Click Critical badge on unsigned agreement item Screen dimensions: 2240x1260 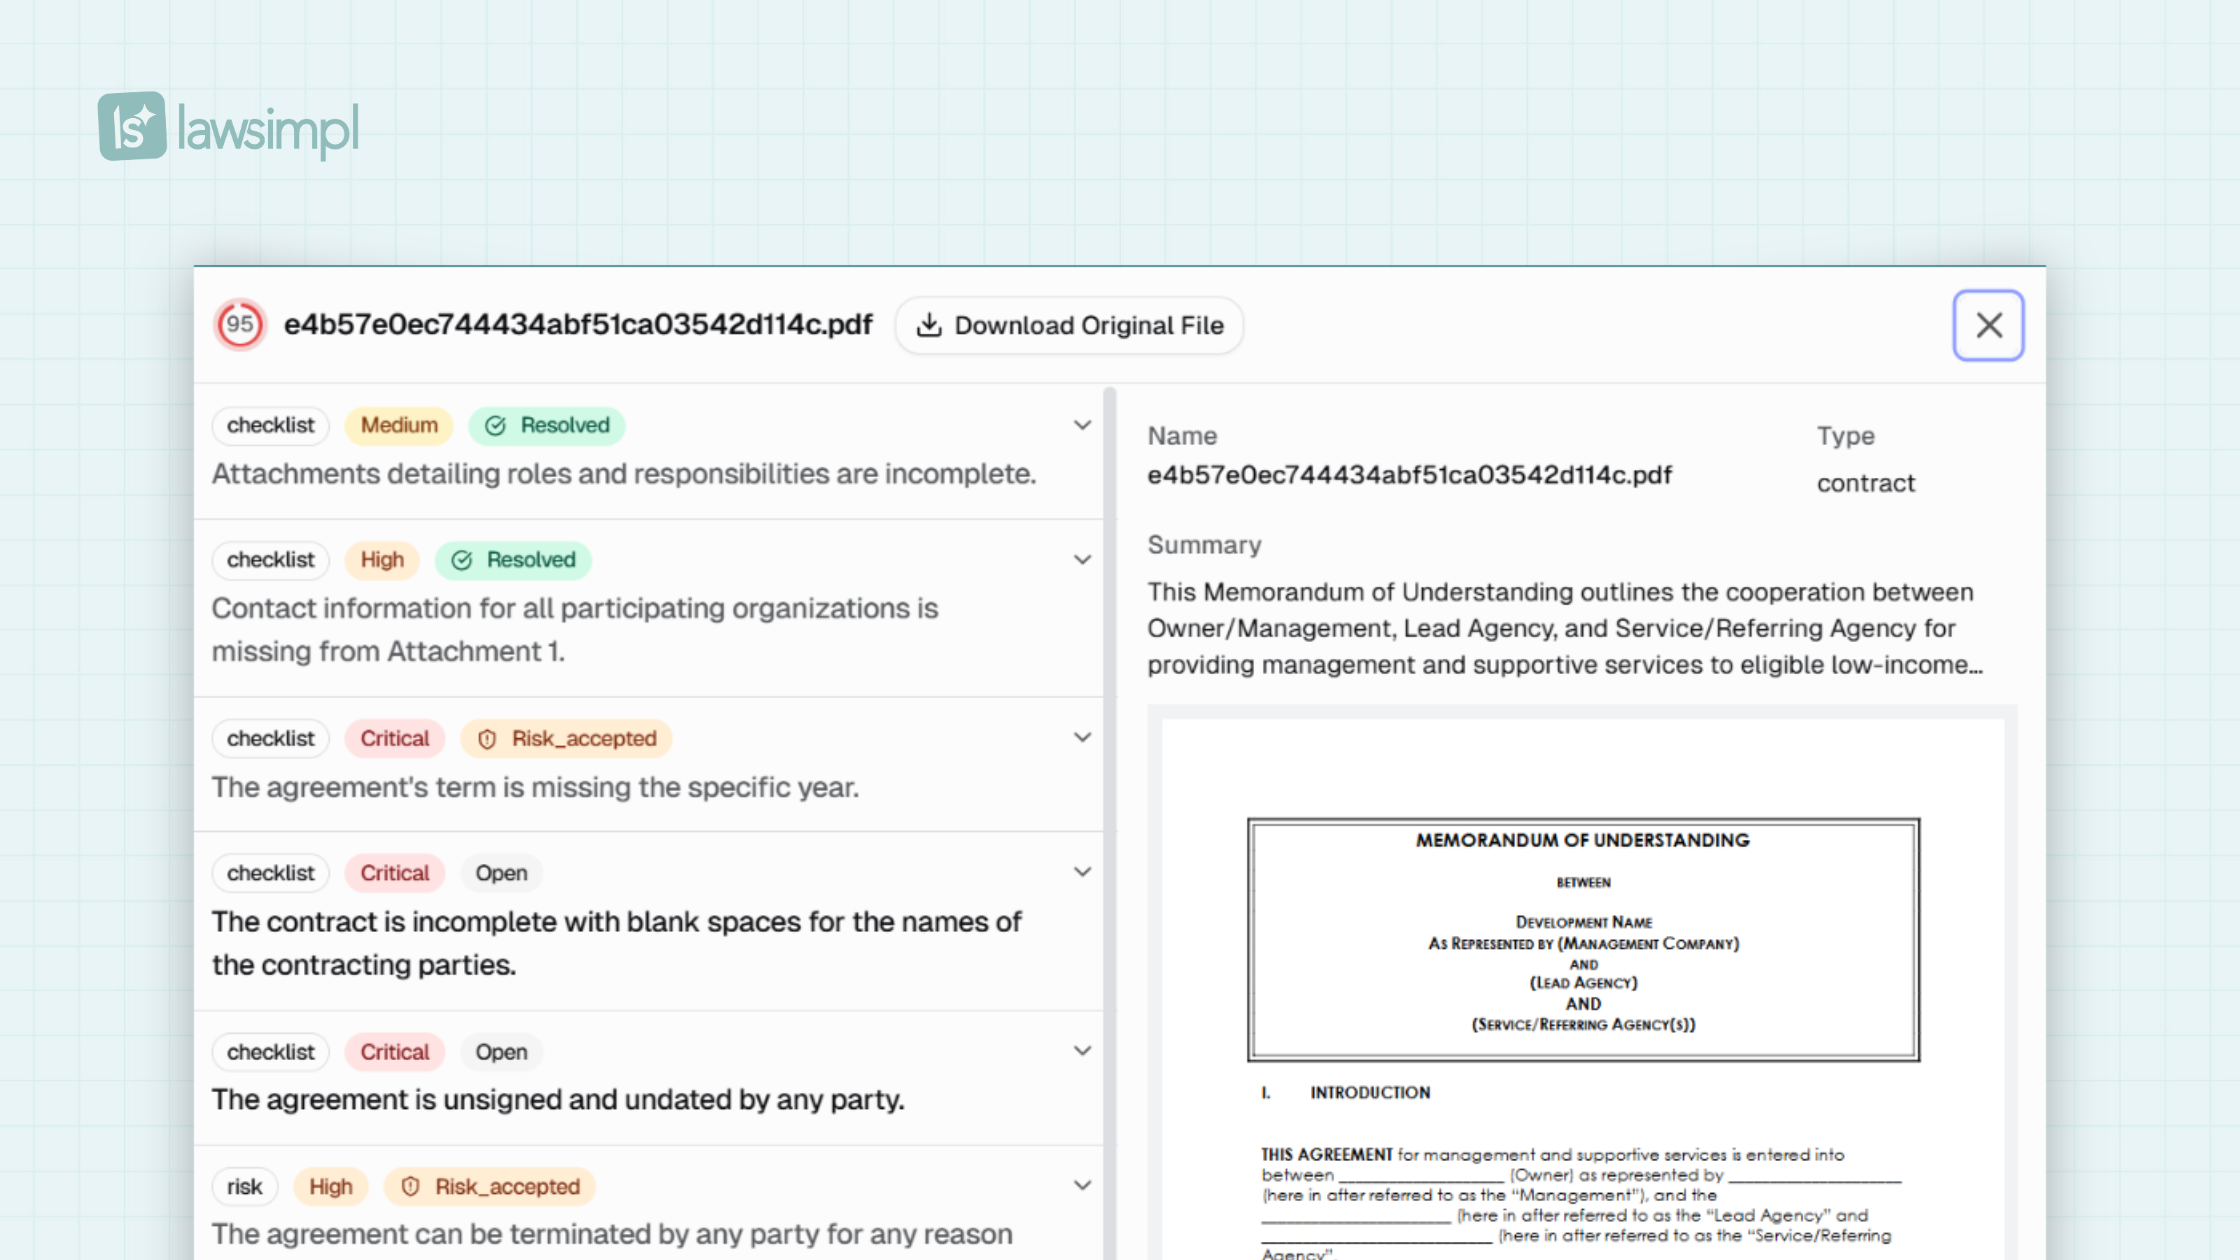[x=395, y=1052]
